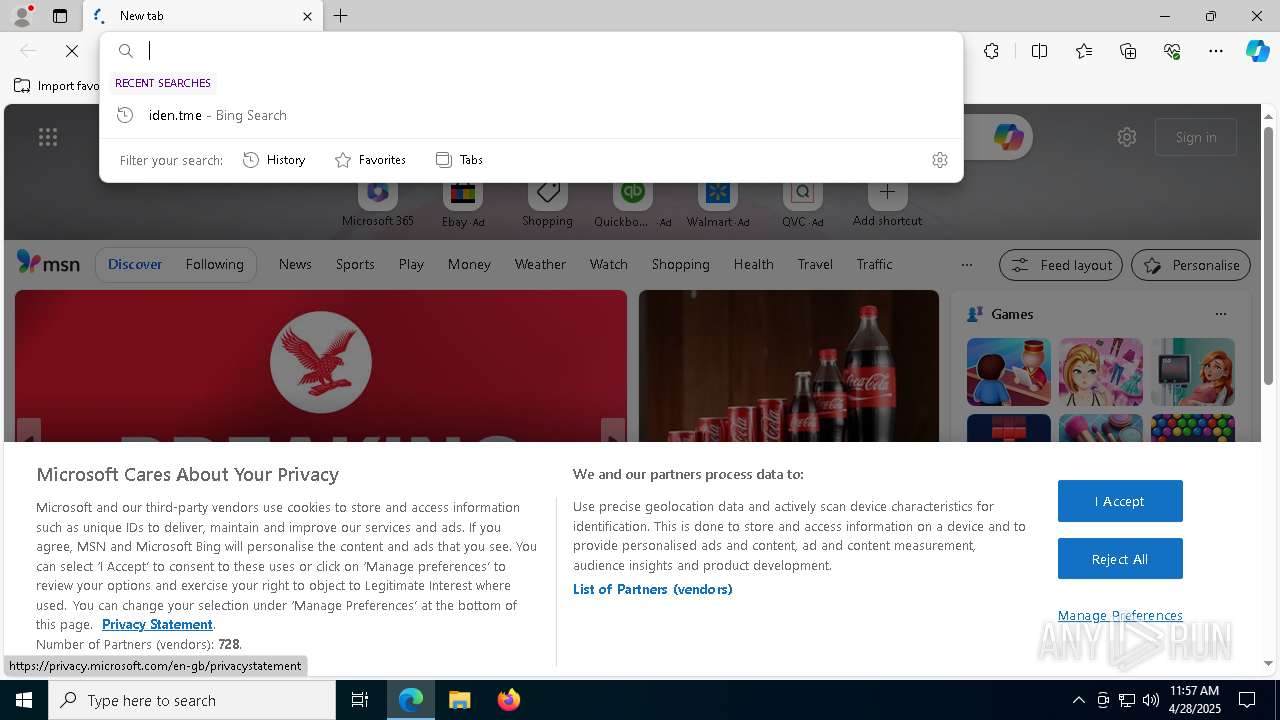
Task: Open the Watch category
Action: (x=608, y=264)
